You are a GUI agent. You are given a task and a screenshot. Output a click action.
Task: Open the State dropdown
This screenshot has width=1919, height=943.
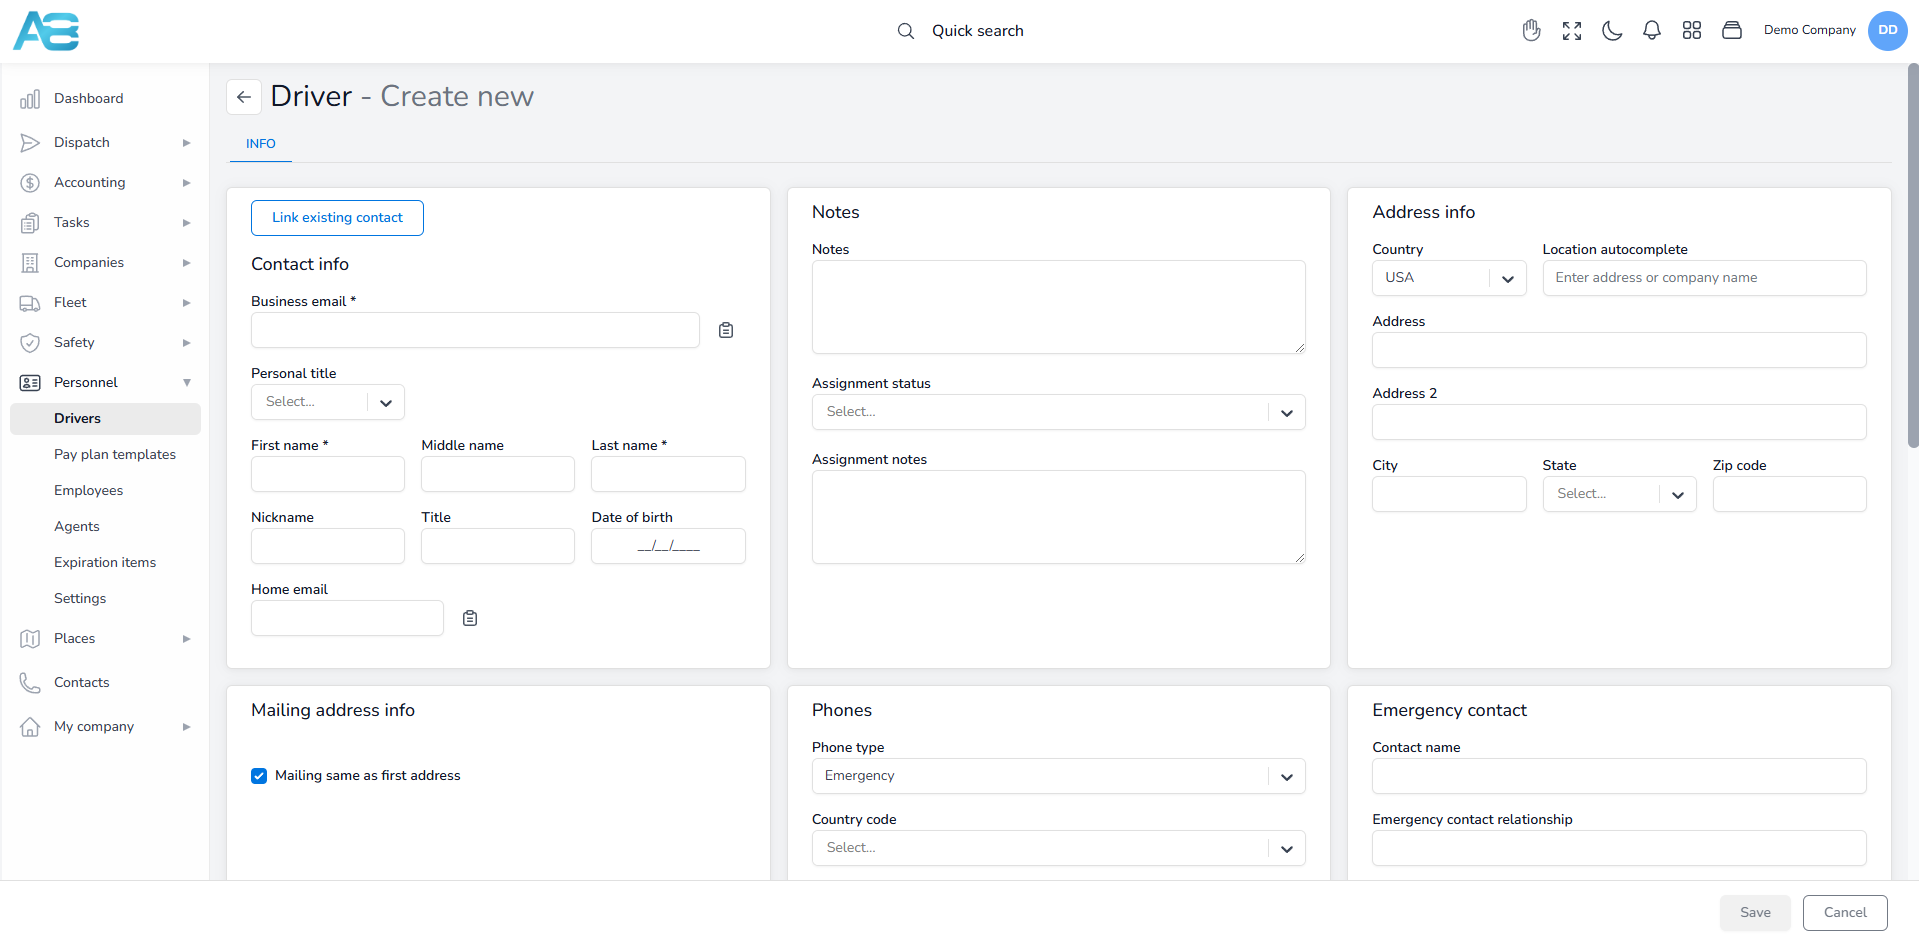click(x=1619, y=494)
